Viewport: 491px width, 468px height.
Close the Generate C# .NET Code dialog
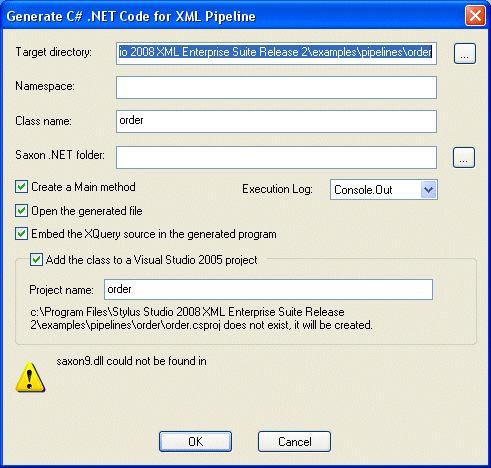tap(475, 16)
